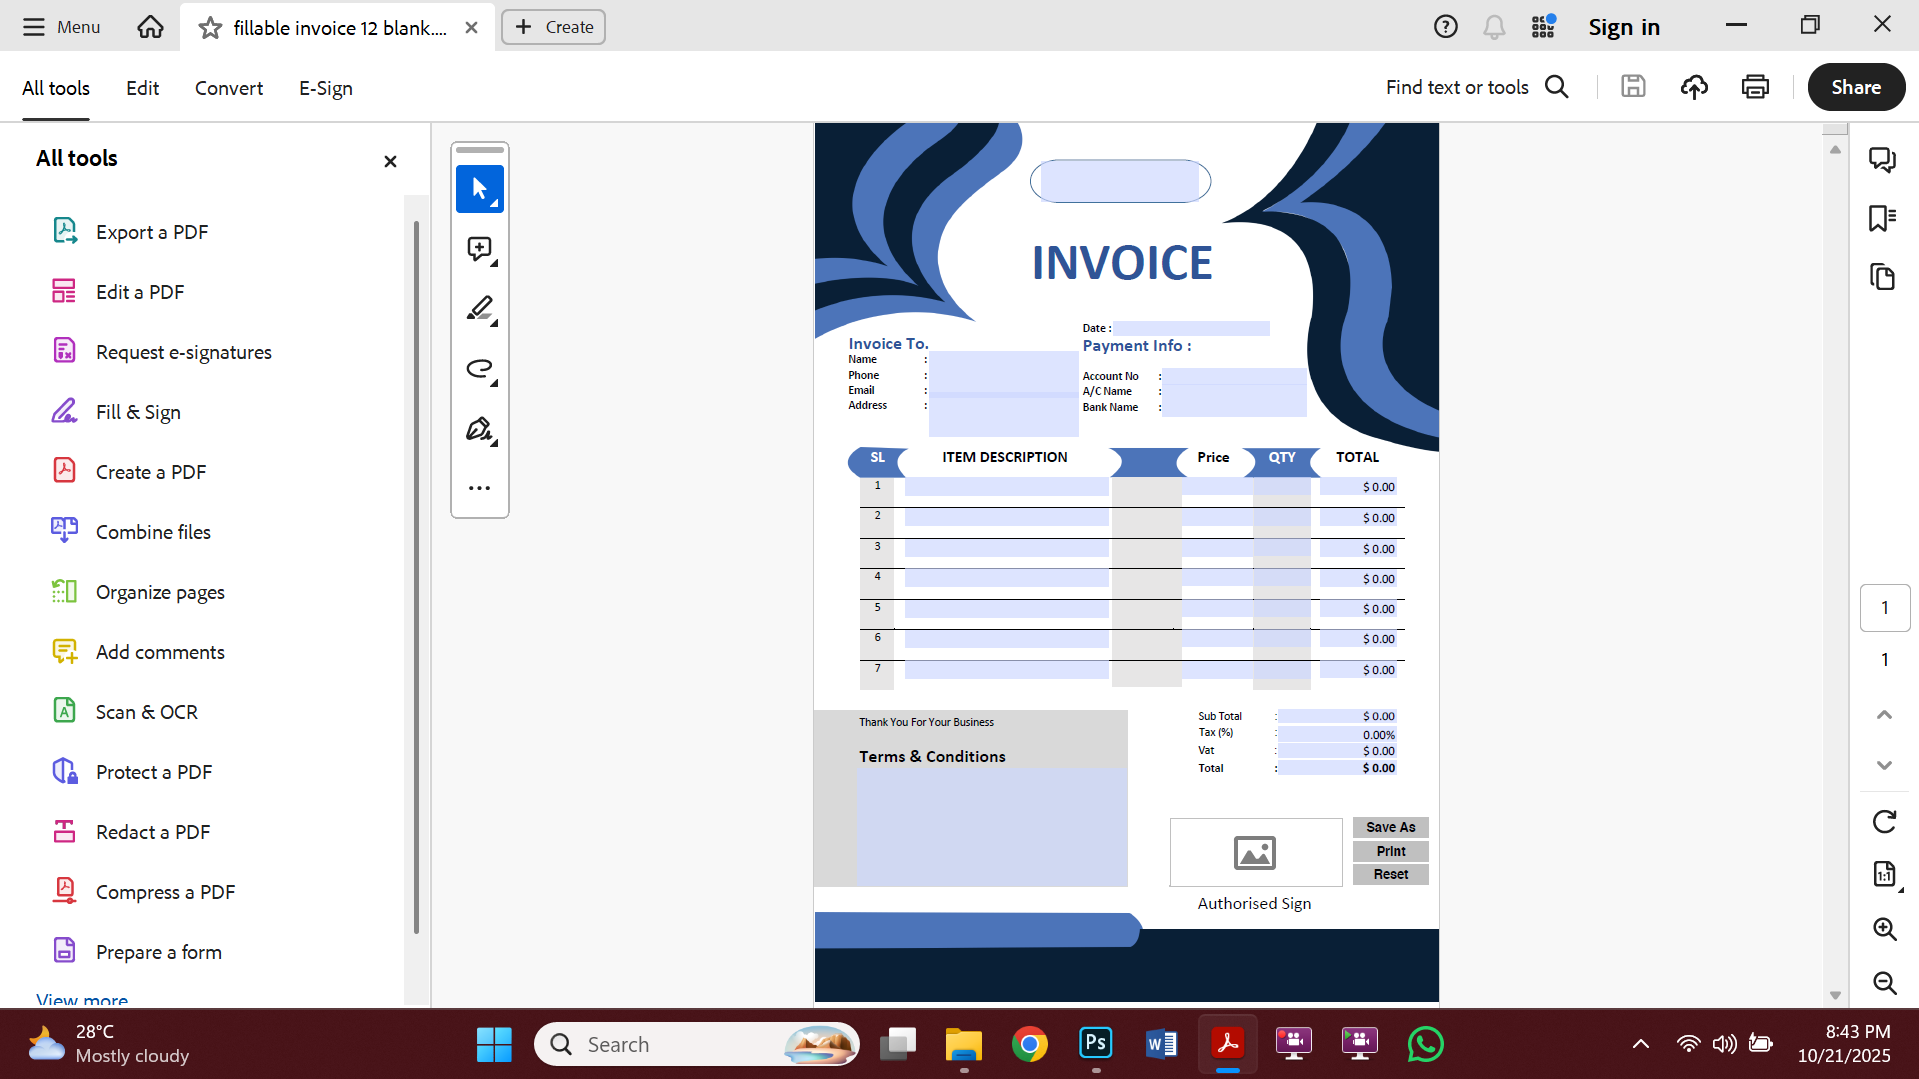This screenshot has width=1919, height=1079.
Task: Open the Comments panel on the right
Action: point(1883,159)
